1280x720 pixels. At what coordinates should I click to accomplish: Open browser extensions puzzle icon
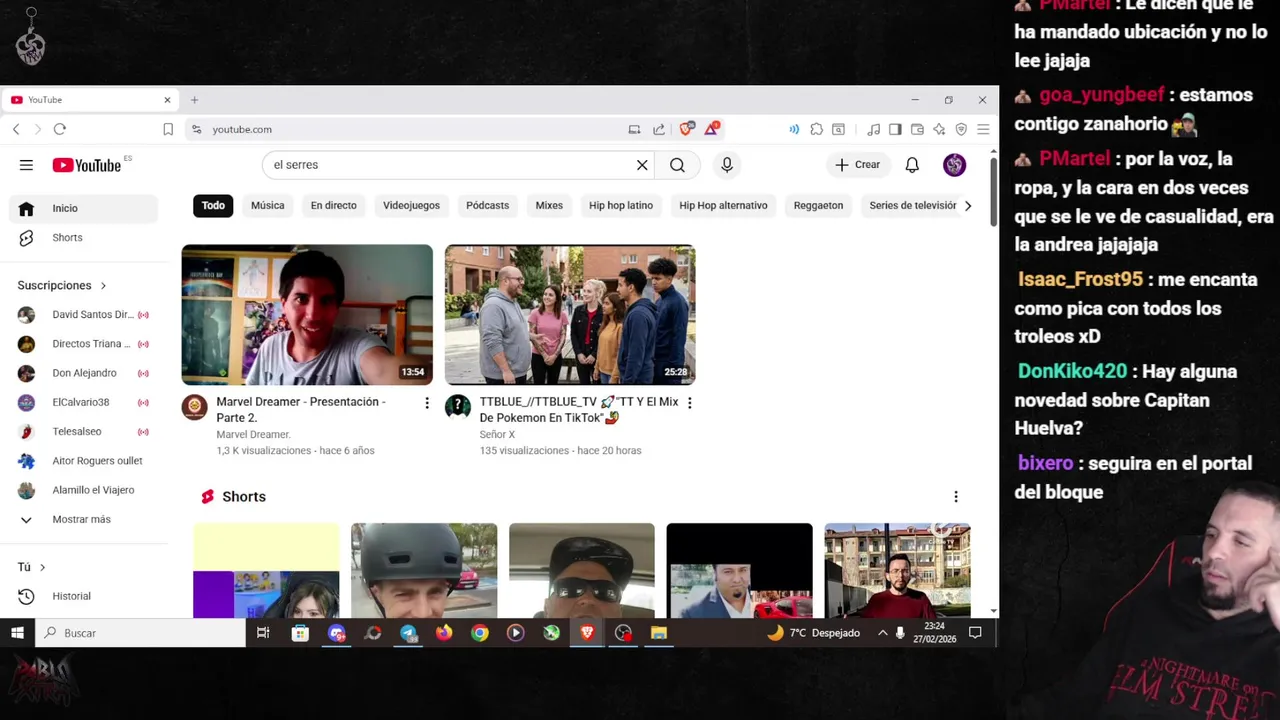[817, 129]
